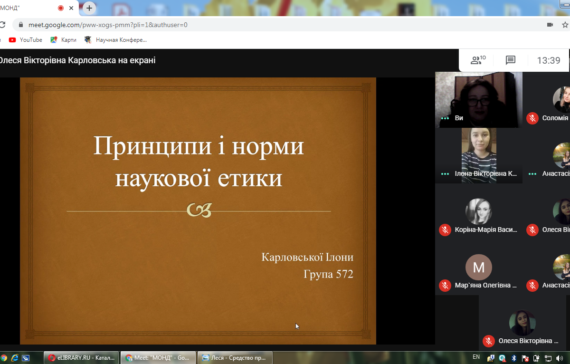Click Коріна-Марія muted microphone icon

pyautogui.click(x=445, y=230)
